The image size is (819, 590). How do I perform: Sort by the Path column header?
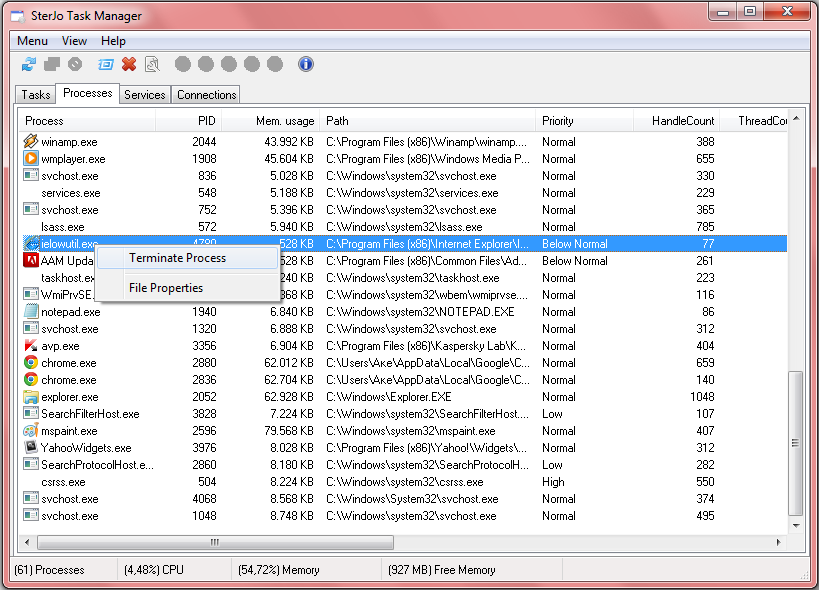click(428, 121)
